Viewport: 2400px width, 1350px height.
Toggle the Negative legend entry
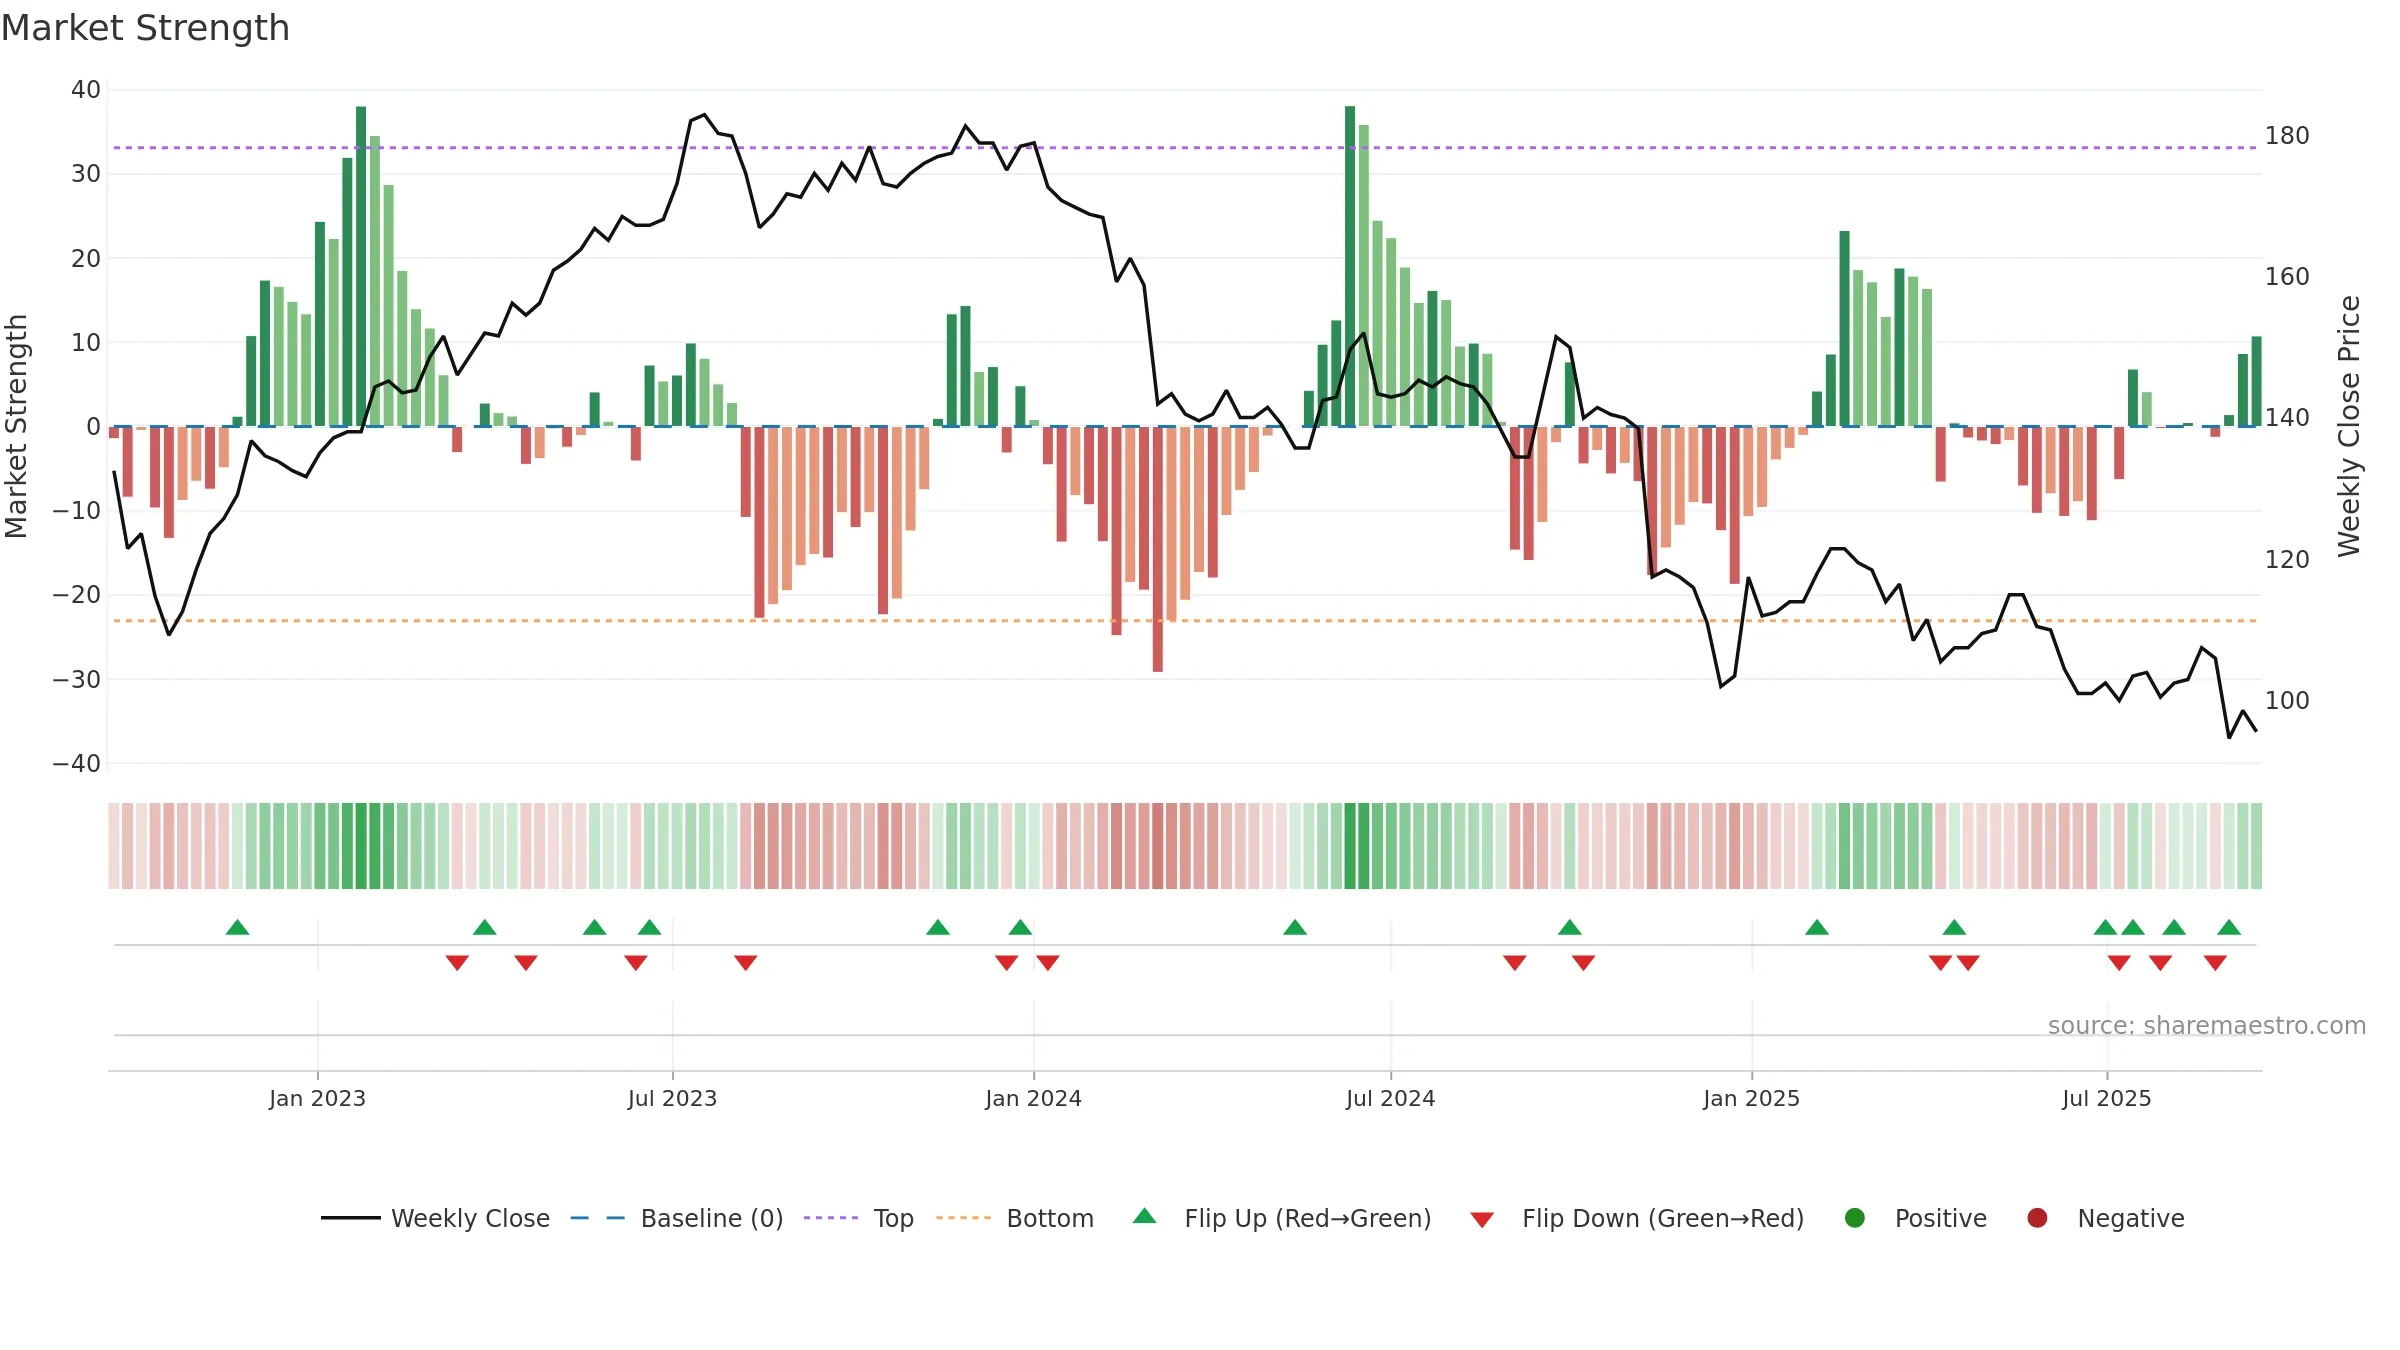(x=2105, y=1218)
